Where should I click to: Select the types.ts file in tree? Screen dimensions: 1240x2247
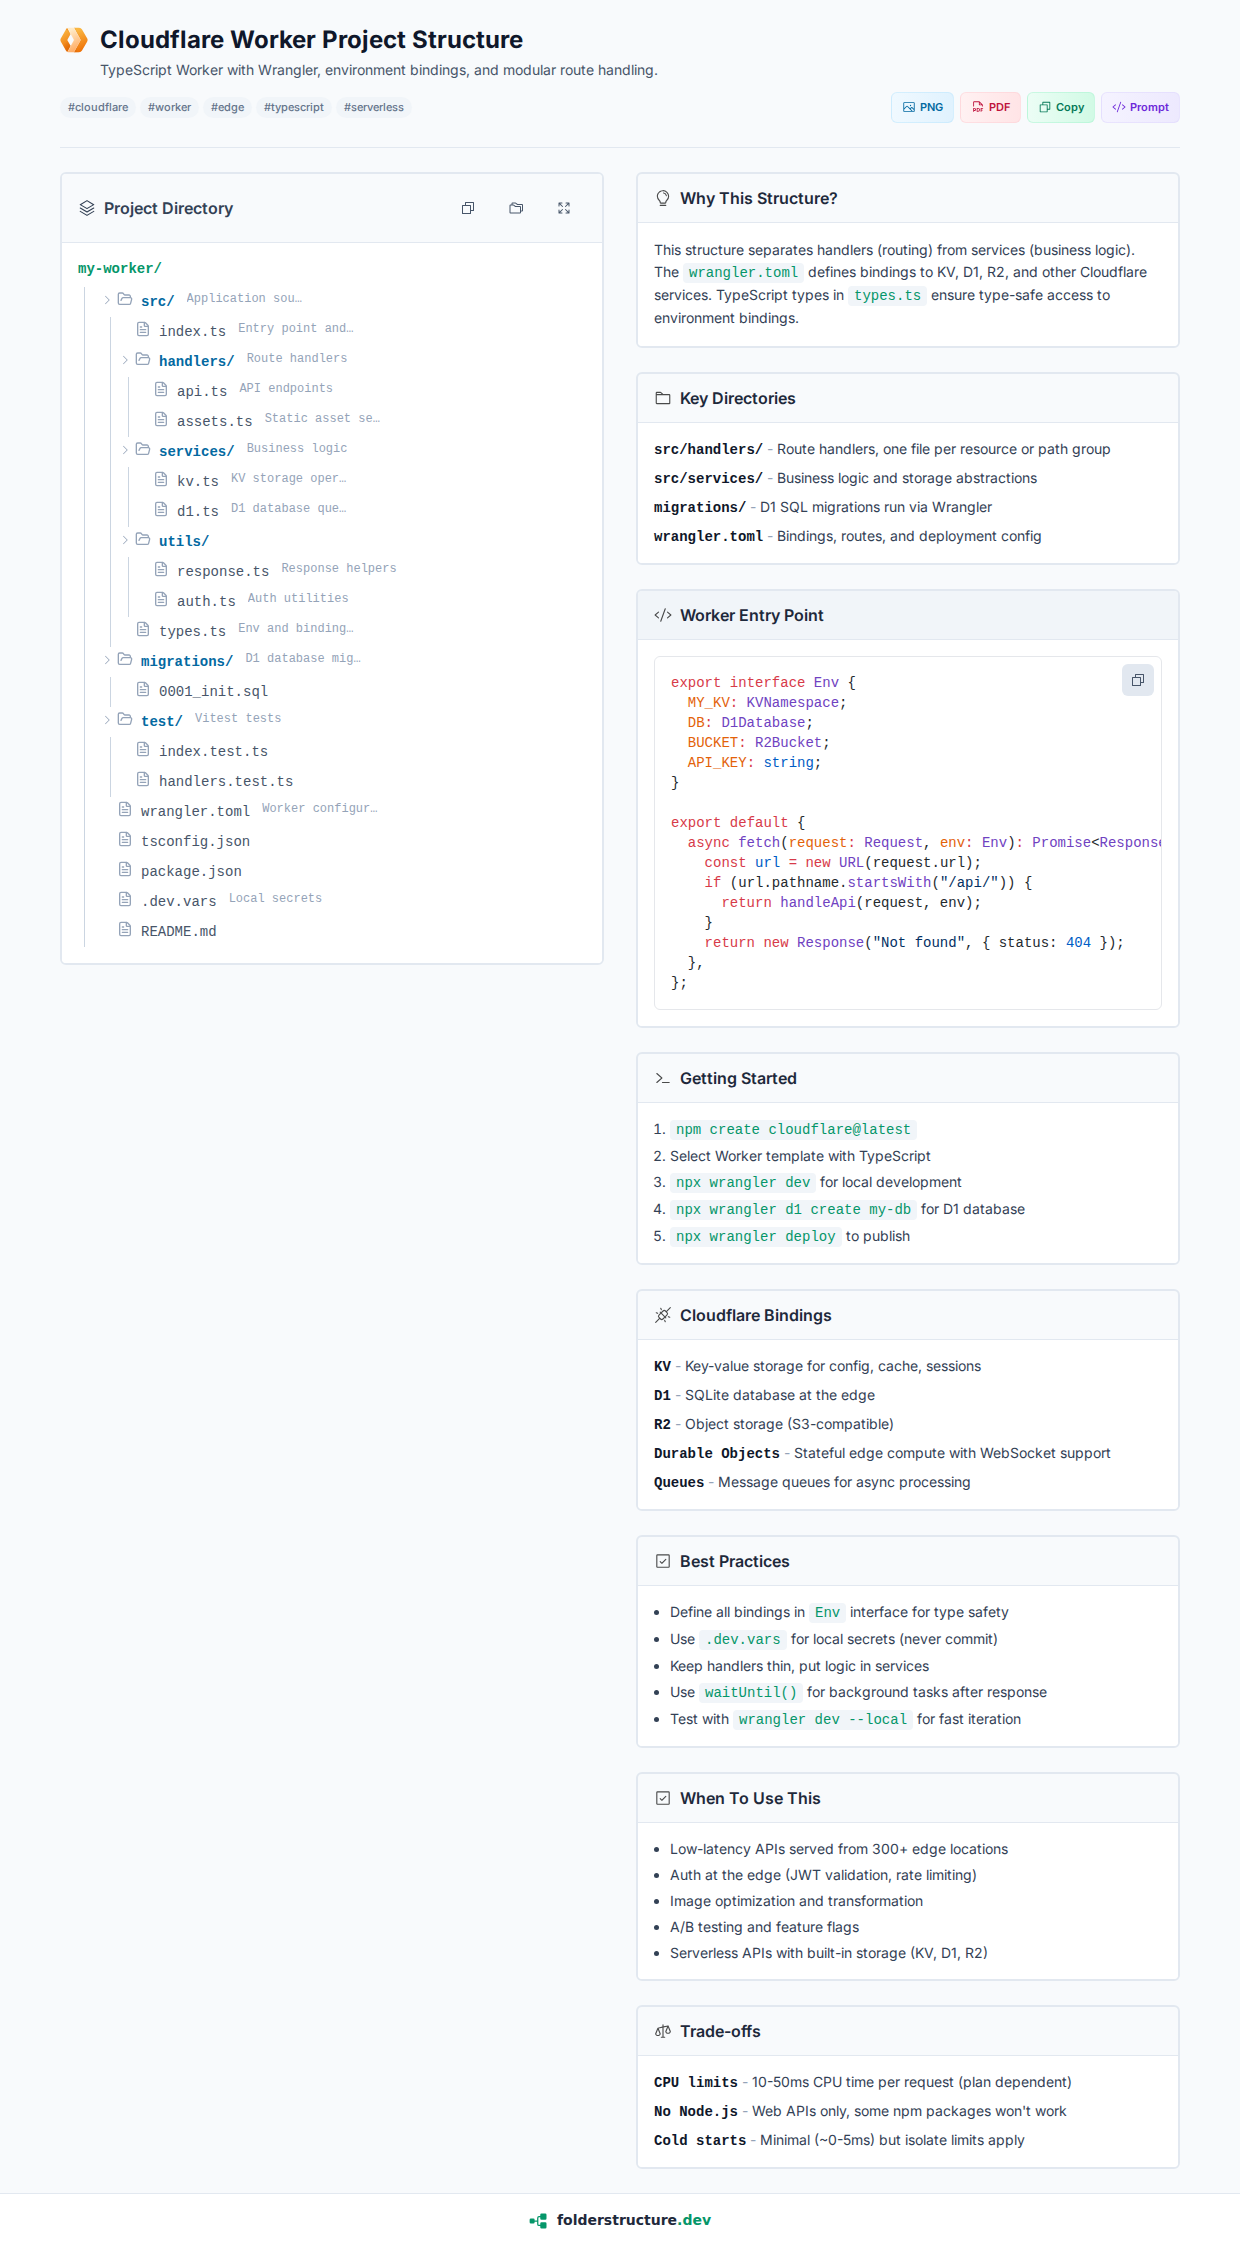coord(192,631)
